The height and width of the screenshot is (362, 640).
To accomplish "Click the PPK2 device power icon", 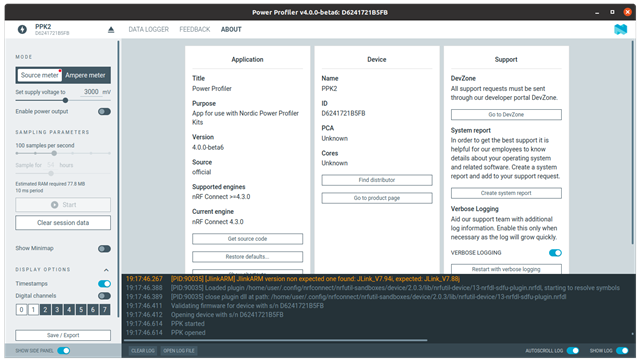I will click(22, 29).
